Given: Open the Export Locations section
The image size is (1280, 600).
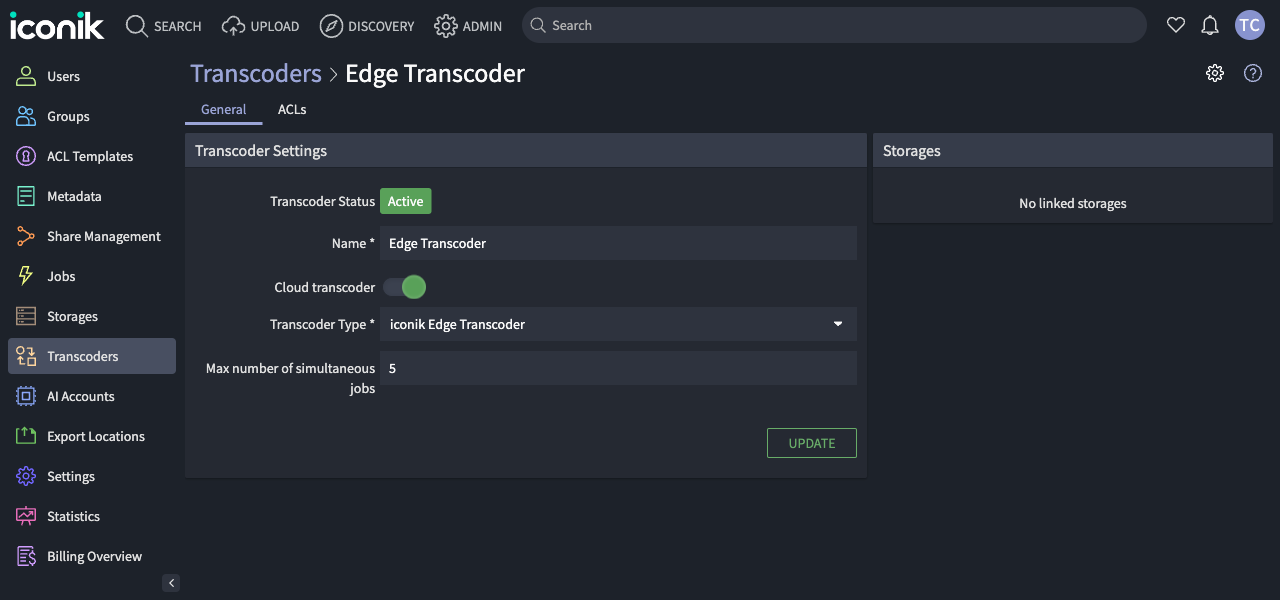Looking at the screenshot, I should coord(95,436).
